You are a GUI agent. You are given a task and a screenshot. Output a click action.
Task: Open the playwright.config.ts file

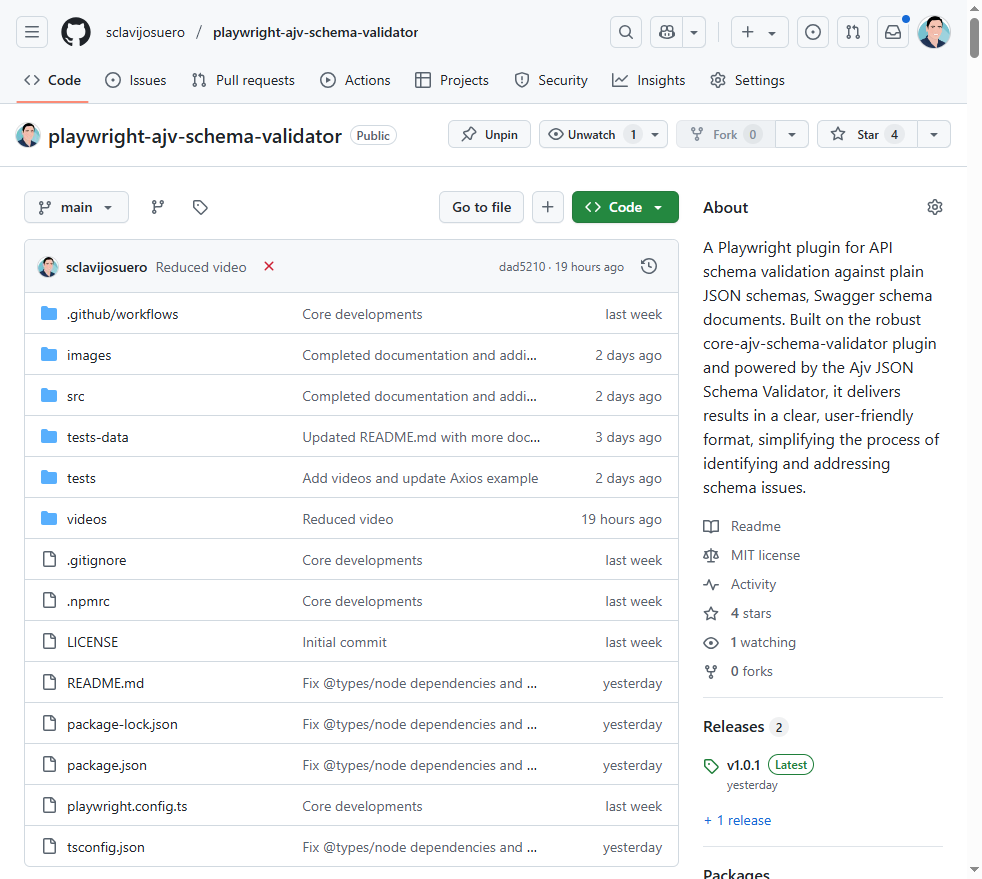coord(127,806)
